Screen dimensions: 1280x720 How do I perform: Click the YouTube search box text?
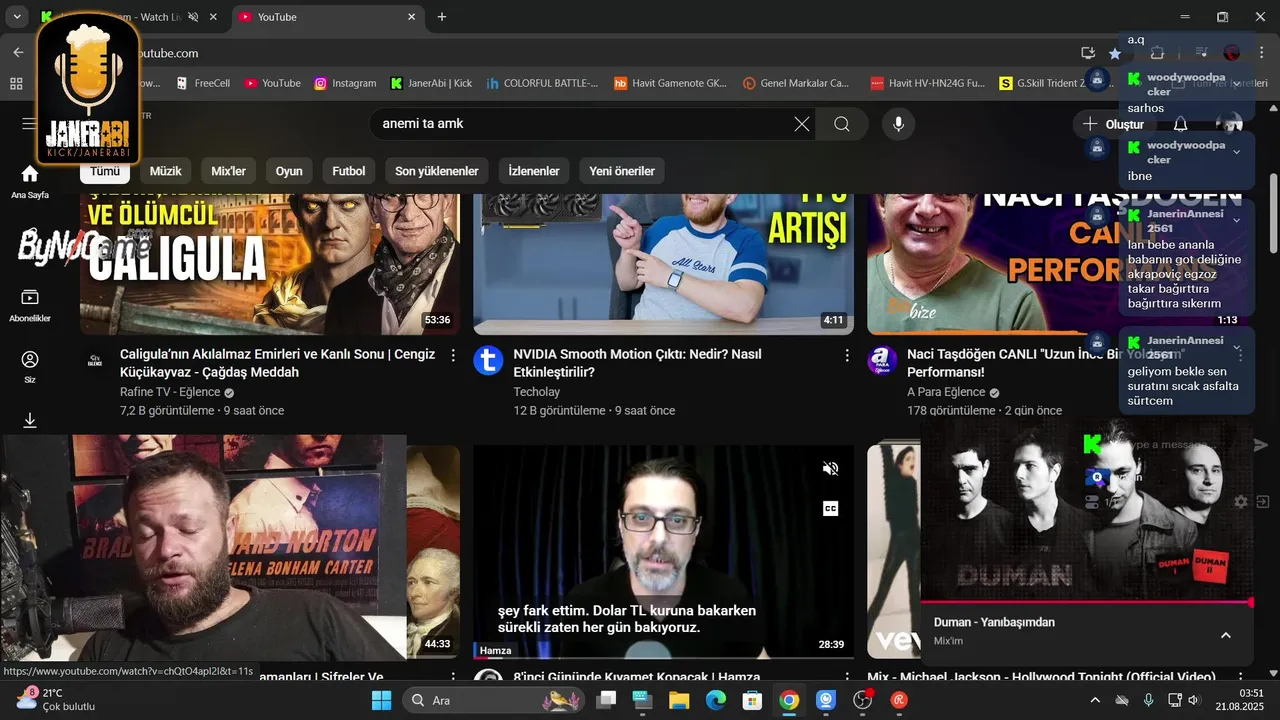[422, 124]
